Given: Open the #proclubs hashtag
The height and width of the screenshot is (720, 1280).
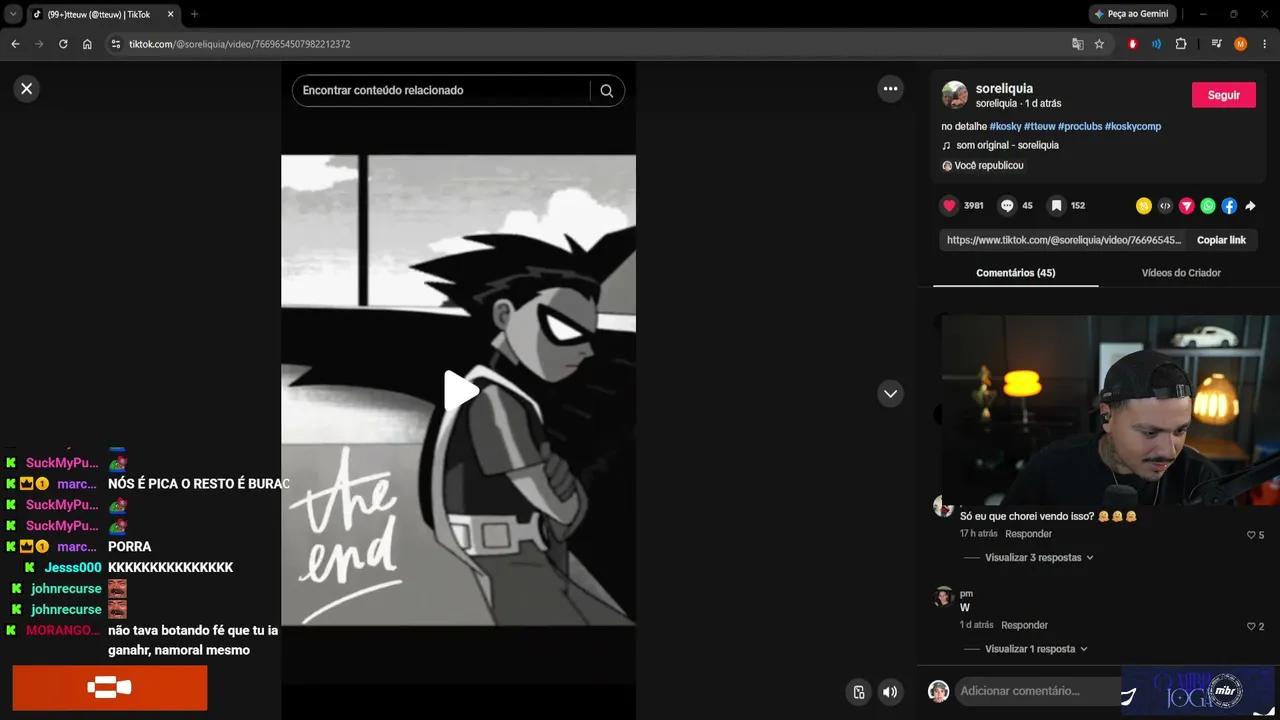Looking at the screenshot, I should tap(1080, 127).
